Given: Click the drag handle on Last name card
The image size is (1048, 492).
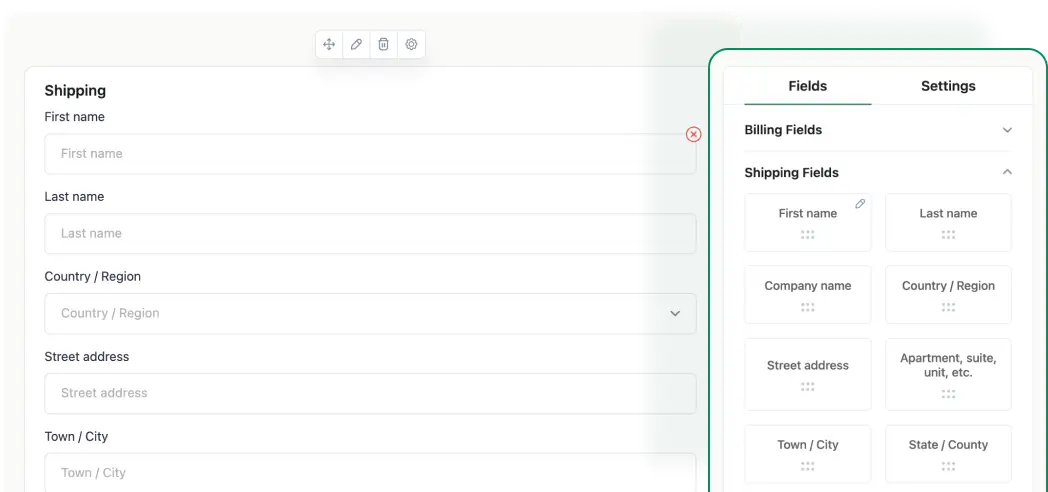Looking at the screenshot, I should pyautogui.click(x=948, y=235).
